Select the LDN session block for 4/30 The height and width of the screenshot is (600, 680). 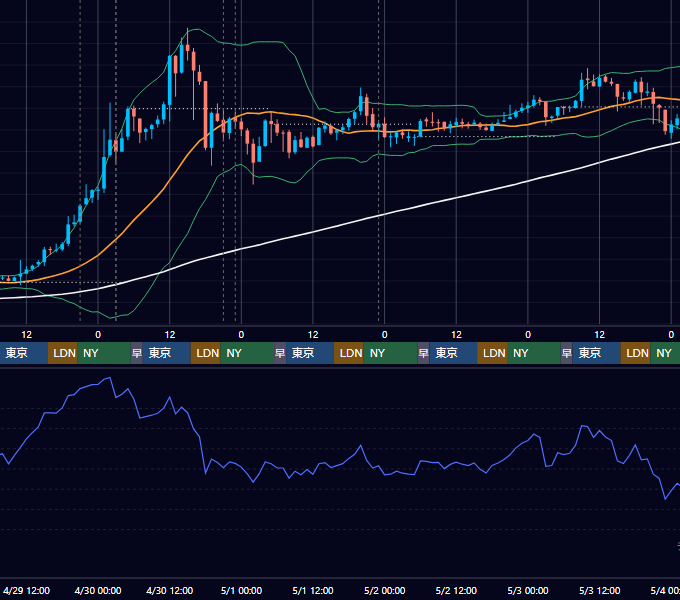point(206,353)
